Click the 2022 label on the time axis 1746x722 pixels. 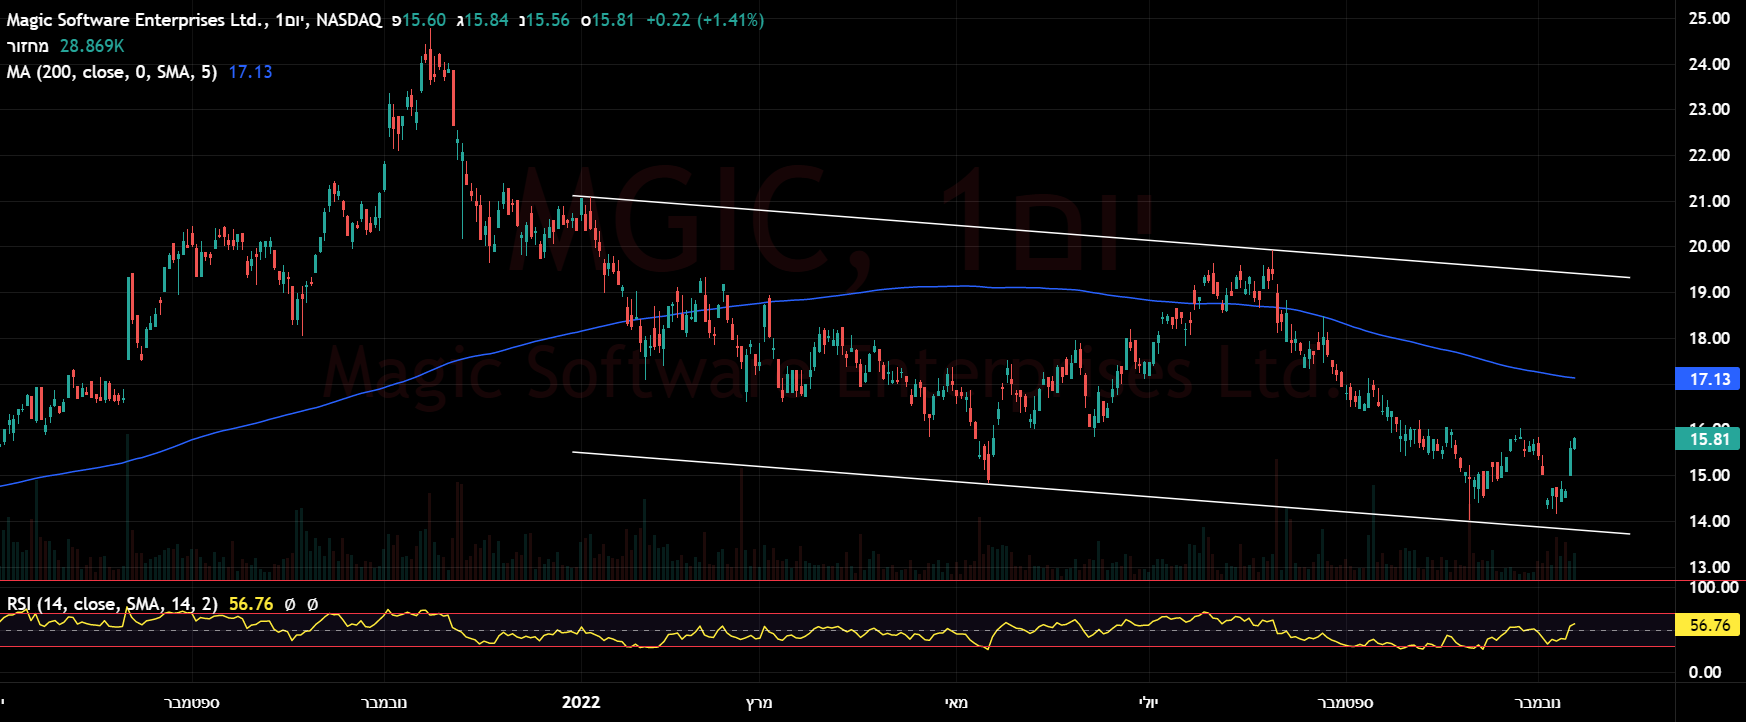coord(581,702)
